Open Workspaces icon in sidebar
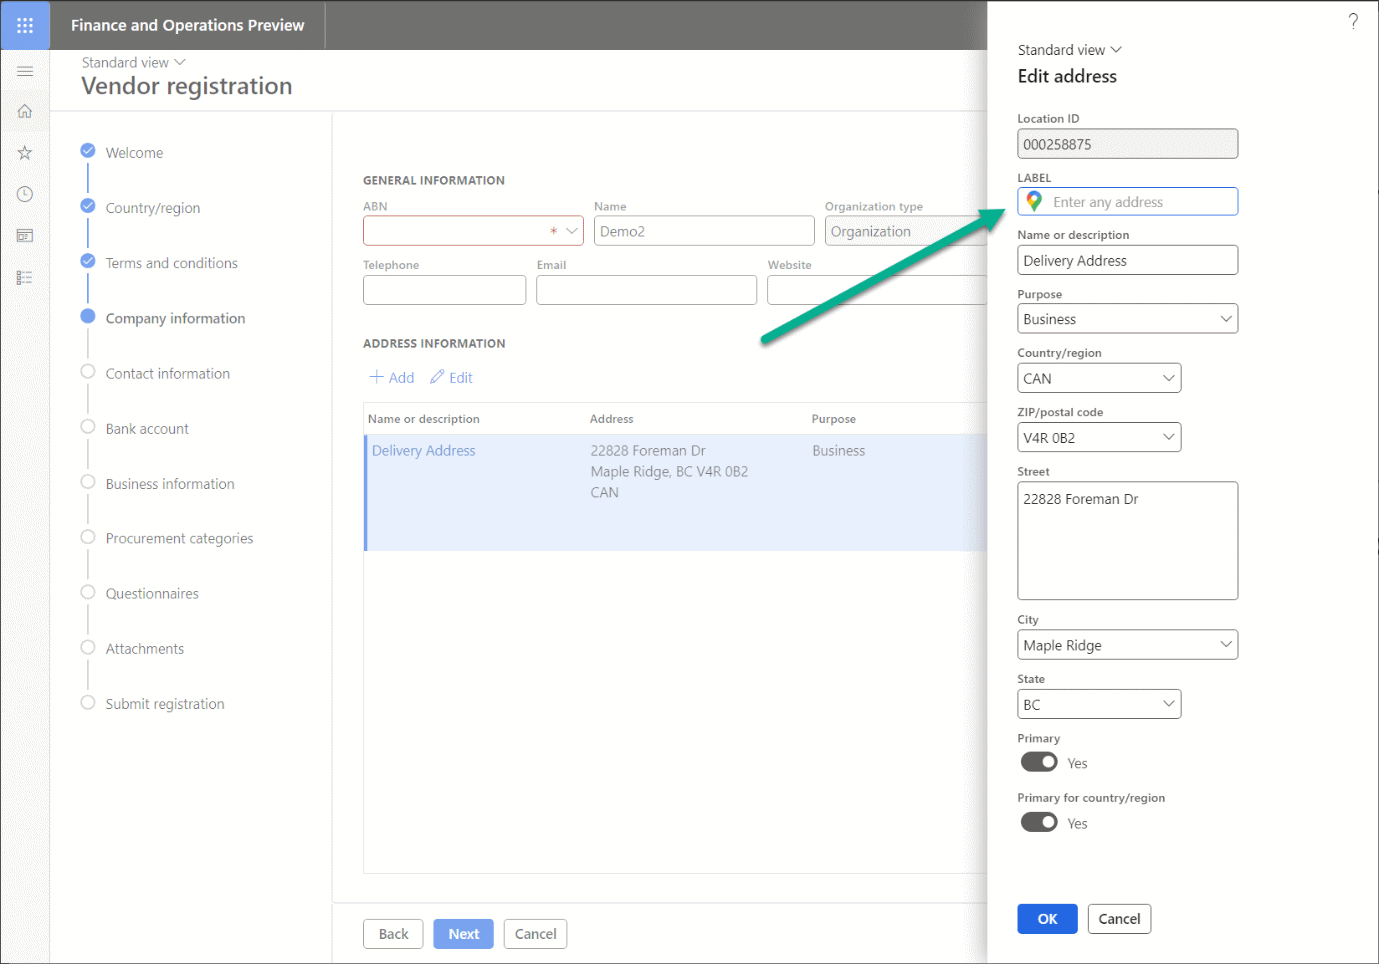This screenshot has width=1379, height=964. (x=25, y=236)
